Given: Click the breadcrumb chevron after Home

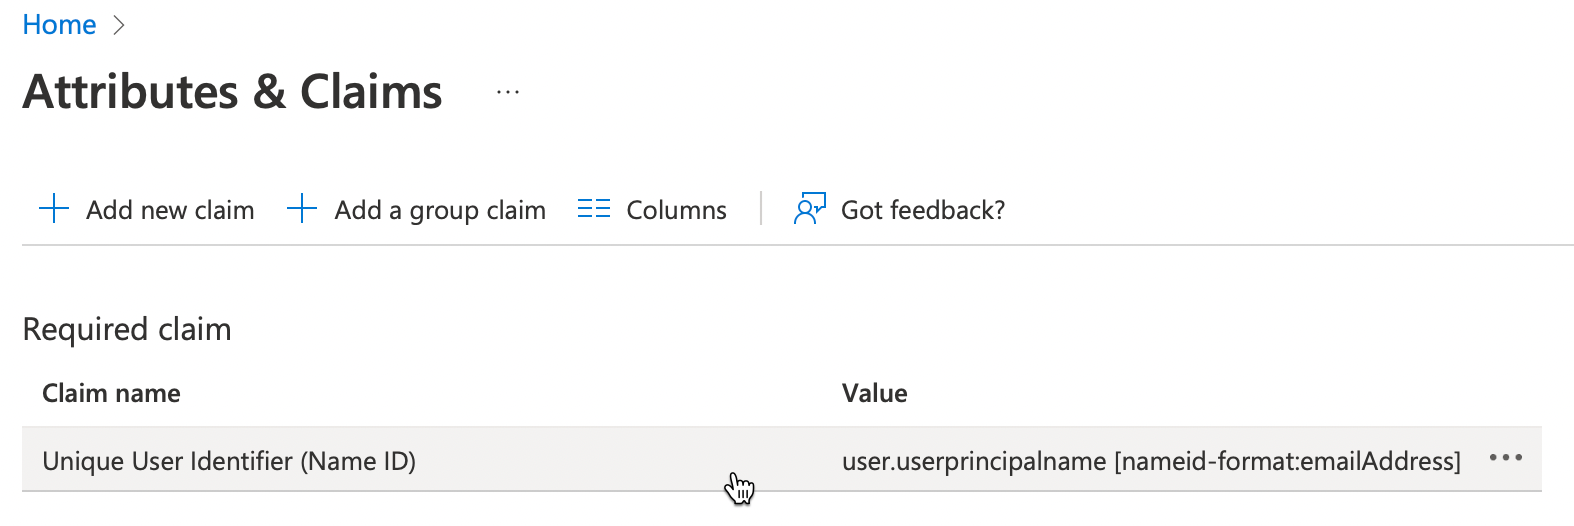Looking at the screenshot, I should tap(119, 26).
